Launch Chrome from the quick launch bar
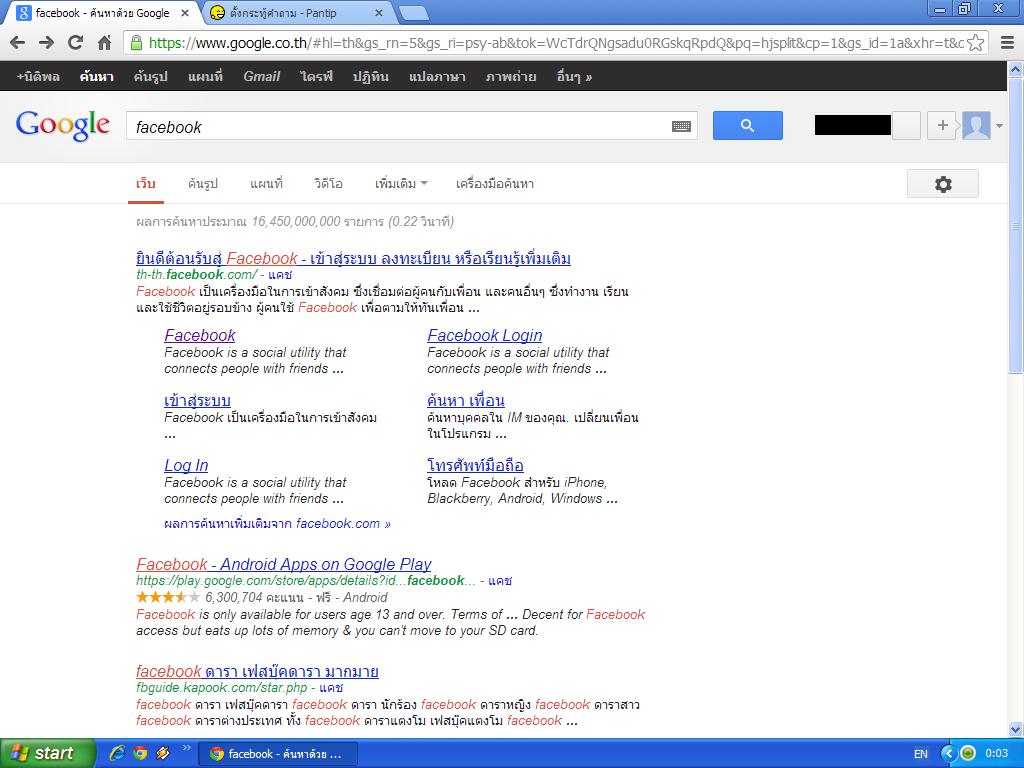The image size is (1024, 768). tap(140, 753)
